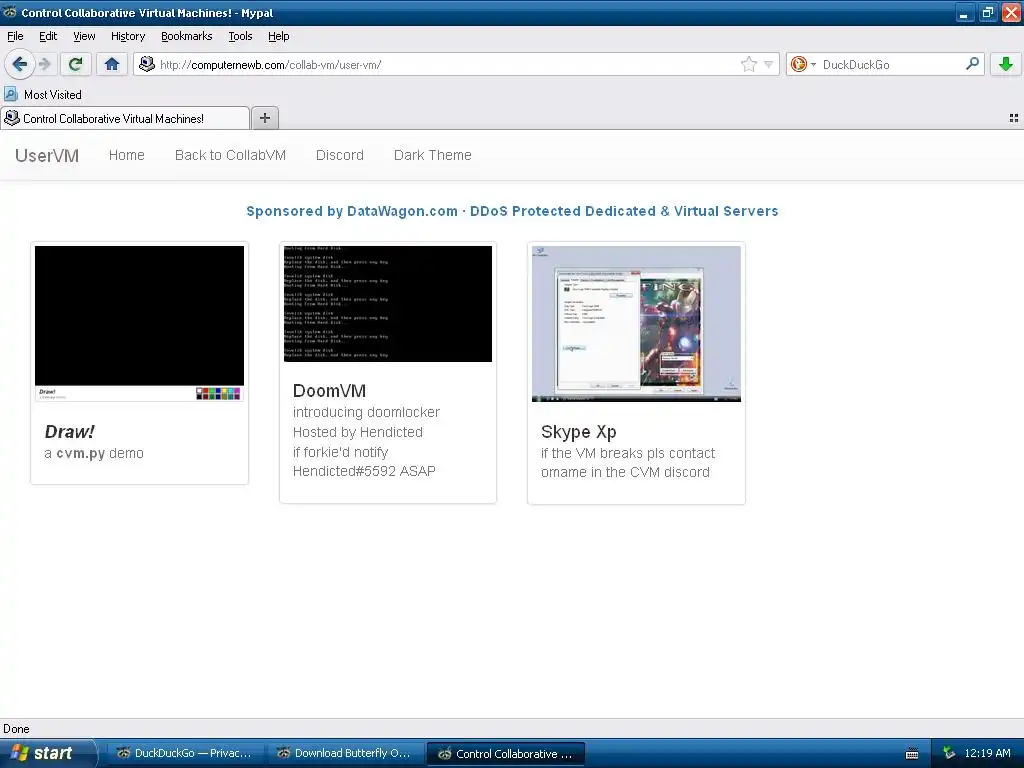Open the URL history dropdown arrow

(x=769, y=64)
